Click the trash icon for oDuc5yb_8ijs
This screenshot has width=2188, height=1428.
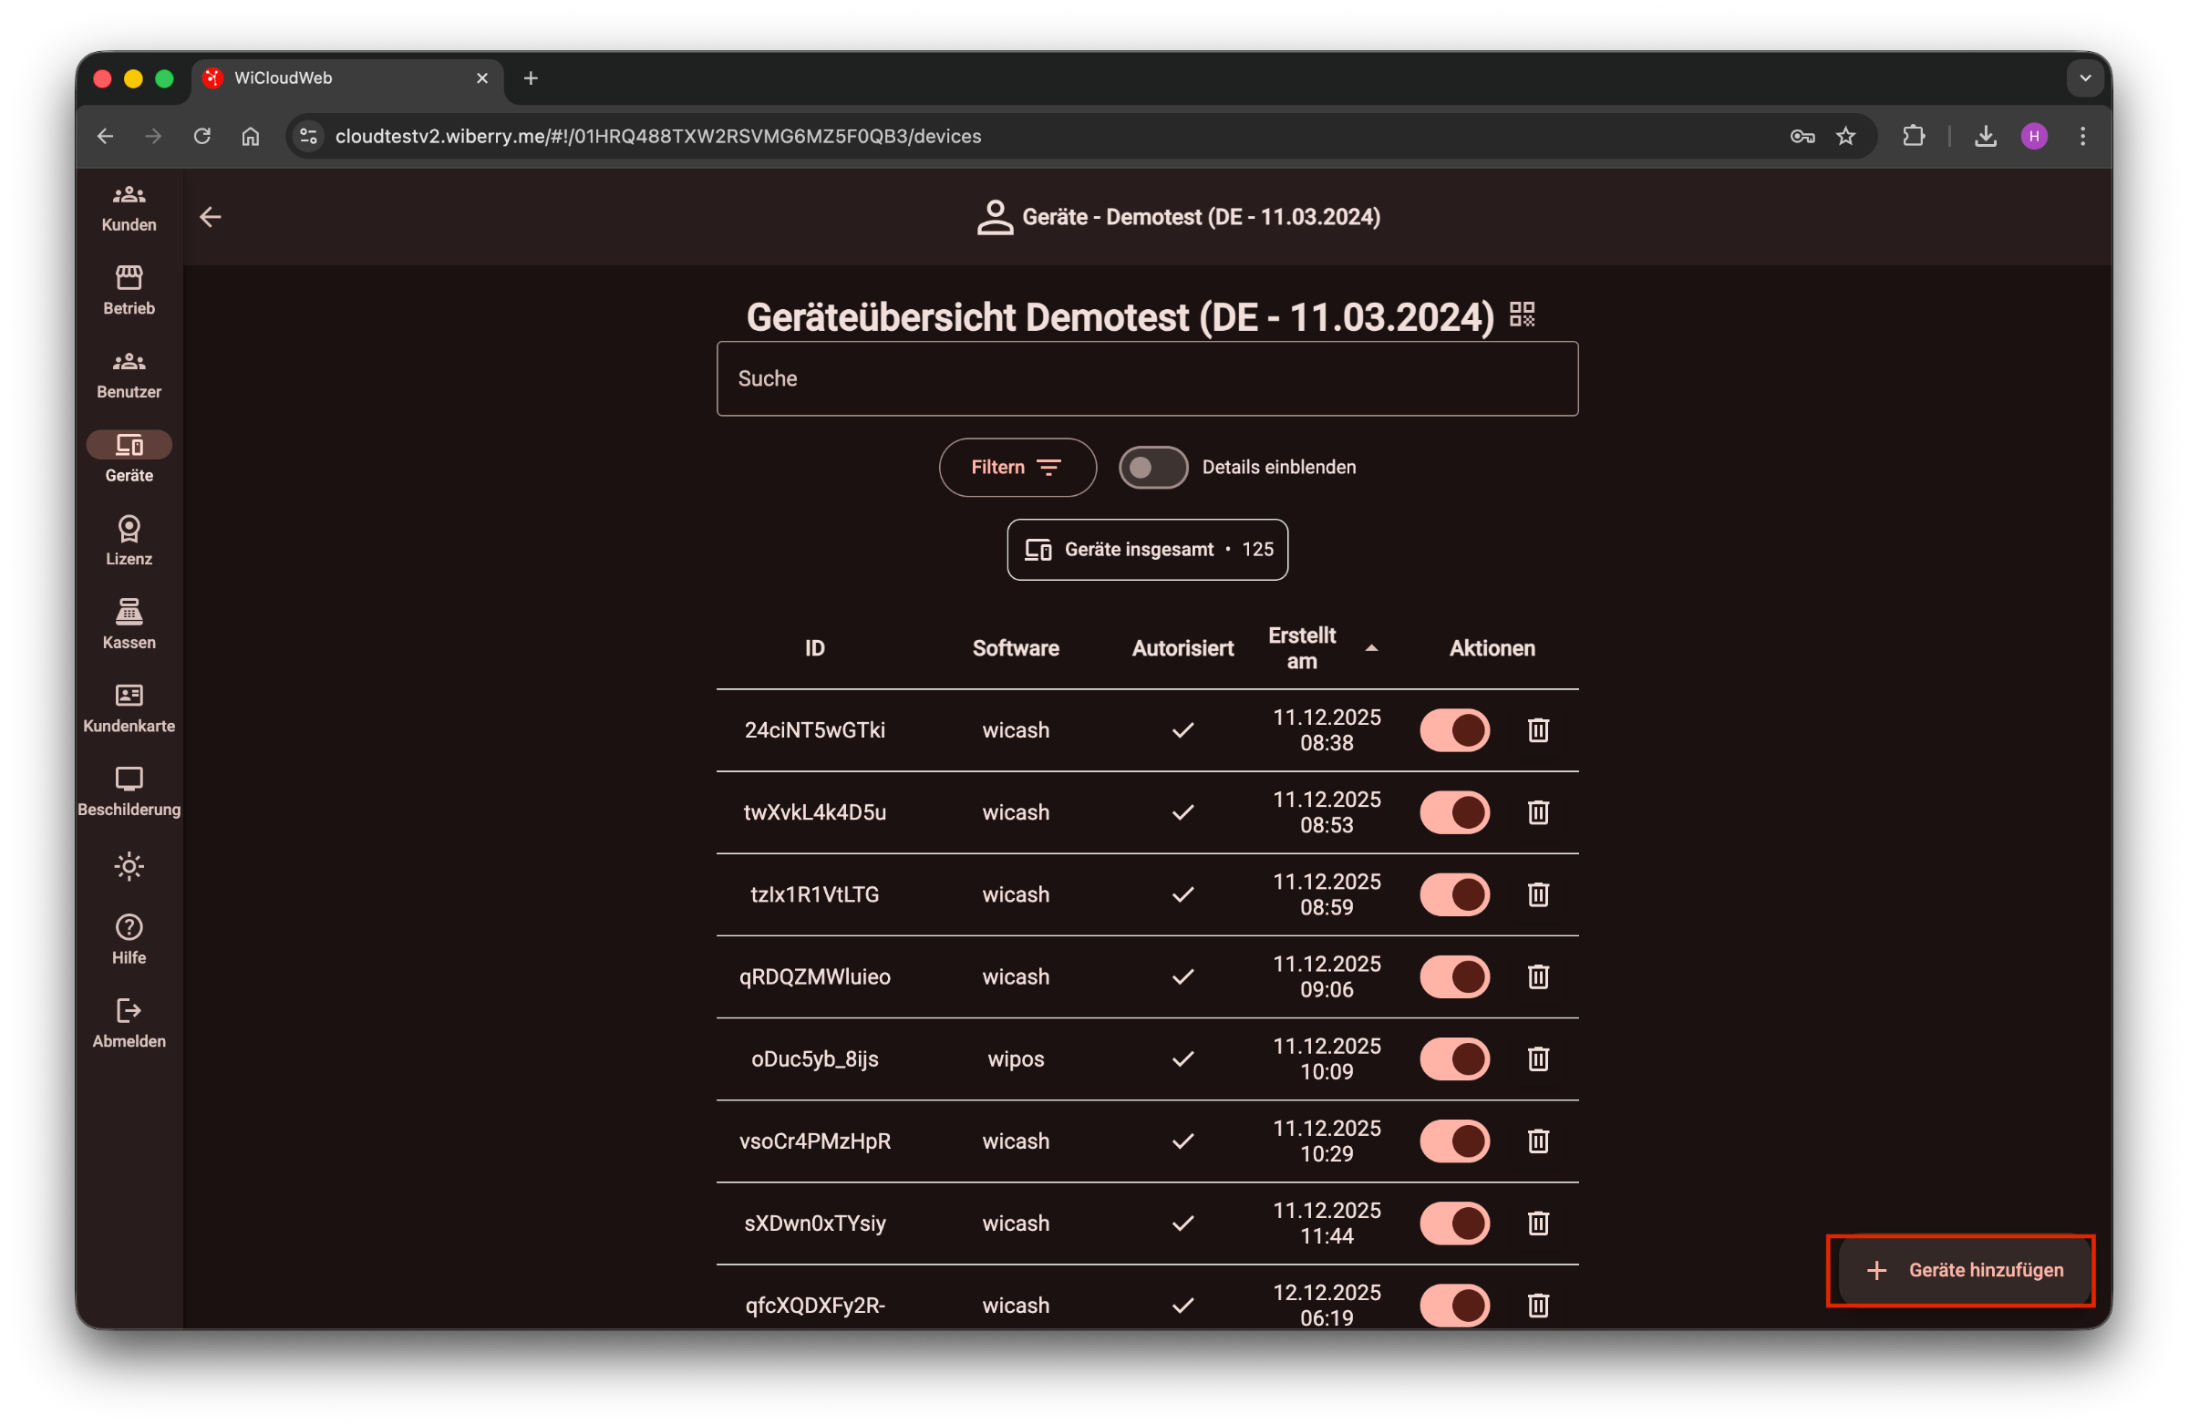(1538, 1059)
